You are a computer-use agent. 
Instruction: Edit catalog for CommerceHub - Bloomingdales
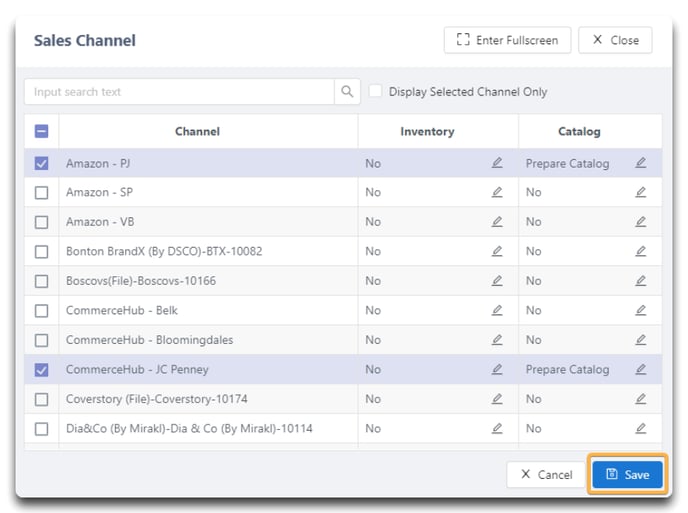[x=641, y=340]
